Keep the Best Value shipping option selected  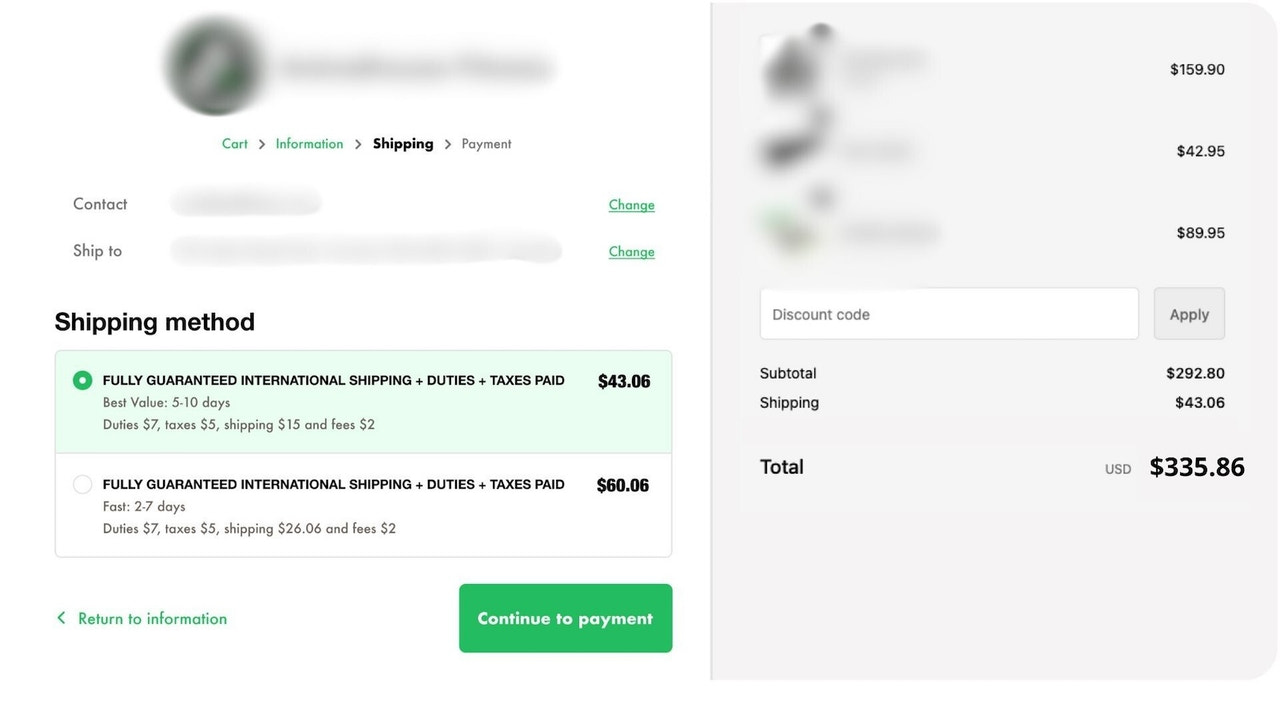[x=82, y=380]
